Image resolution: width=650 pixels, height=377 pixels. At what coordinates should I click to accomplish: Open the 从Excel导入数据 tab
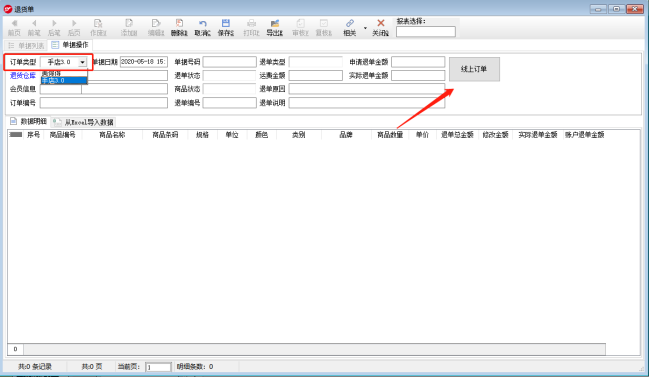coord(83,122)
